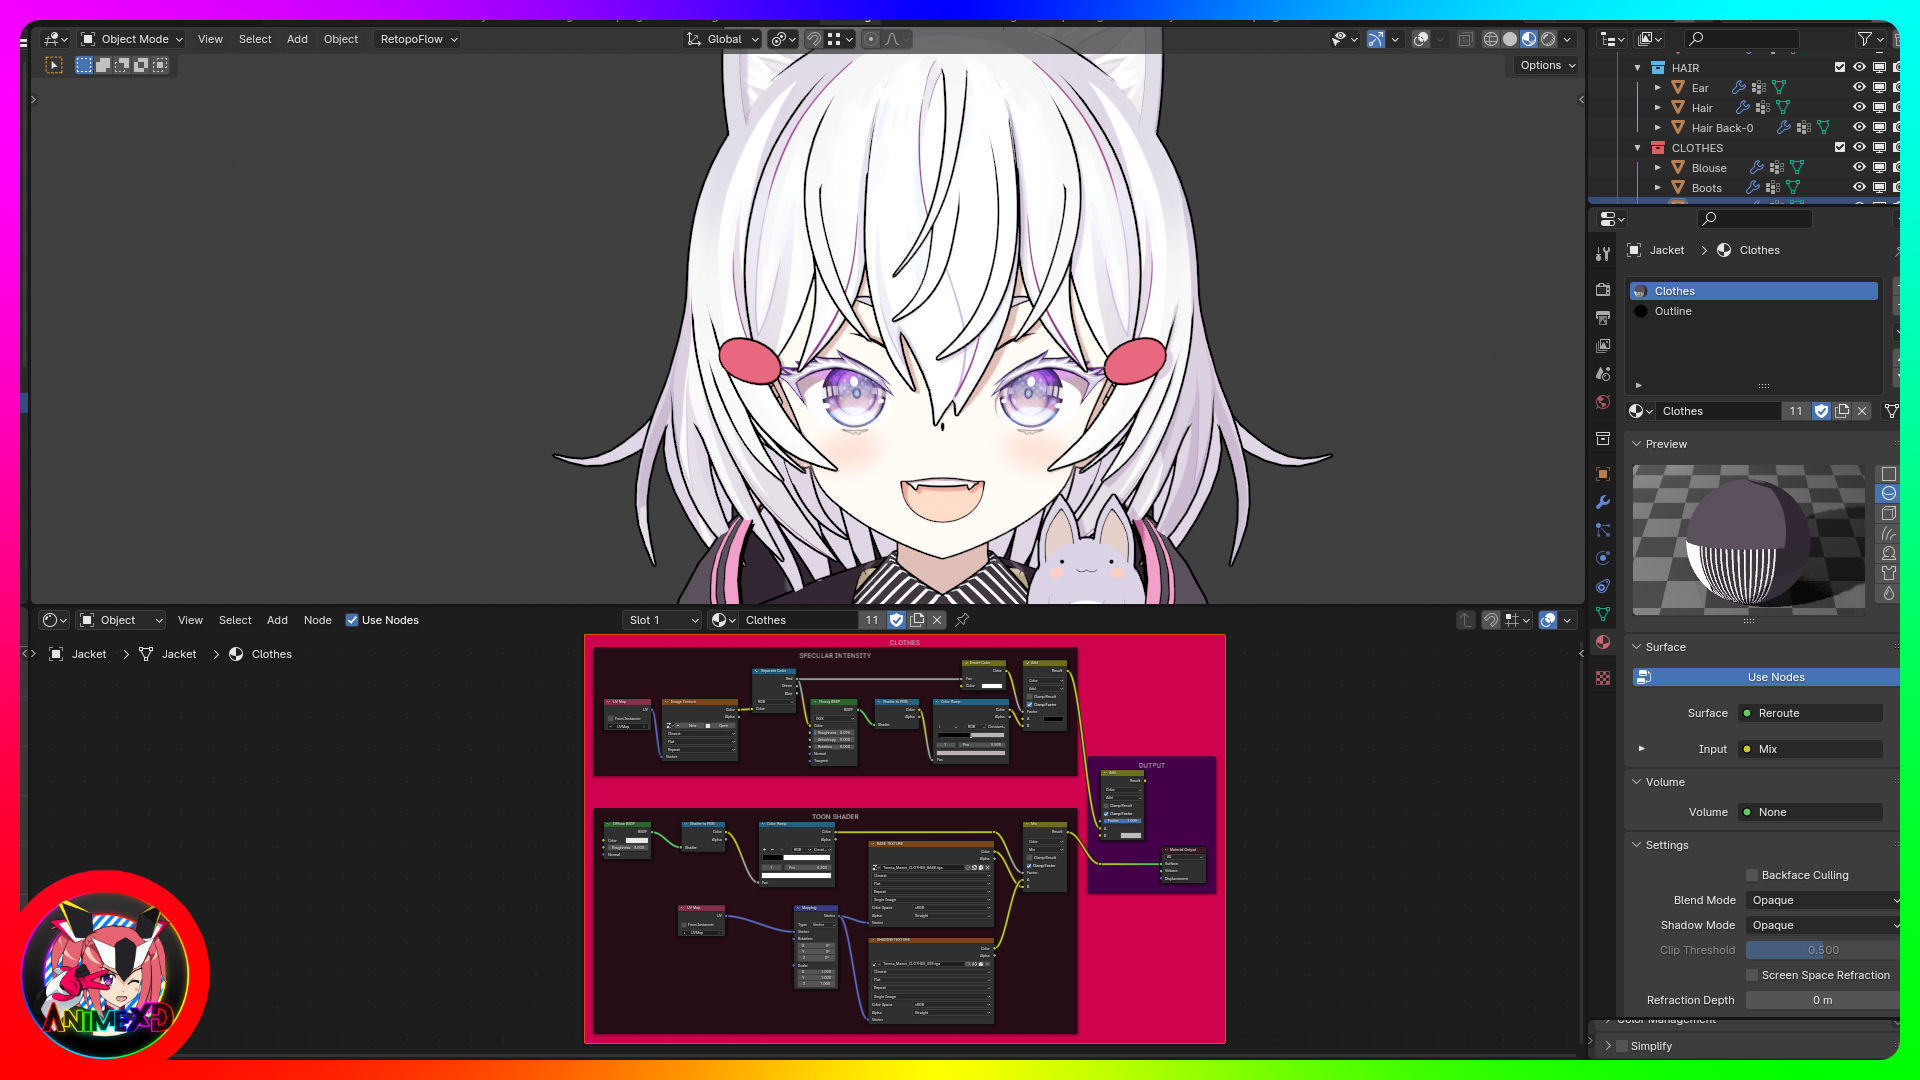Hide the Ear object in viewport
1920x1080 pixels.
tap(1859, 88)
